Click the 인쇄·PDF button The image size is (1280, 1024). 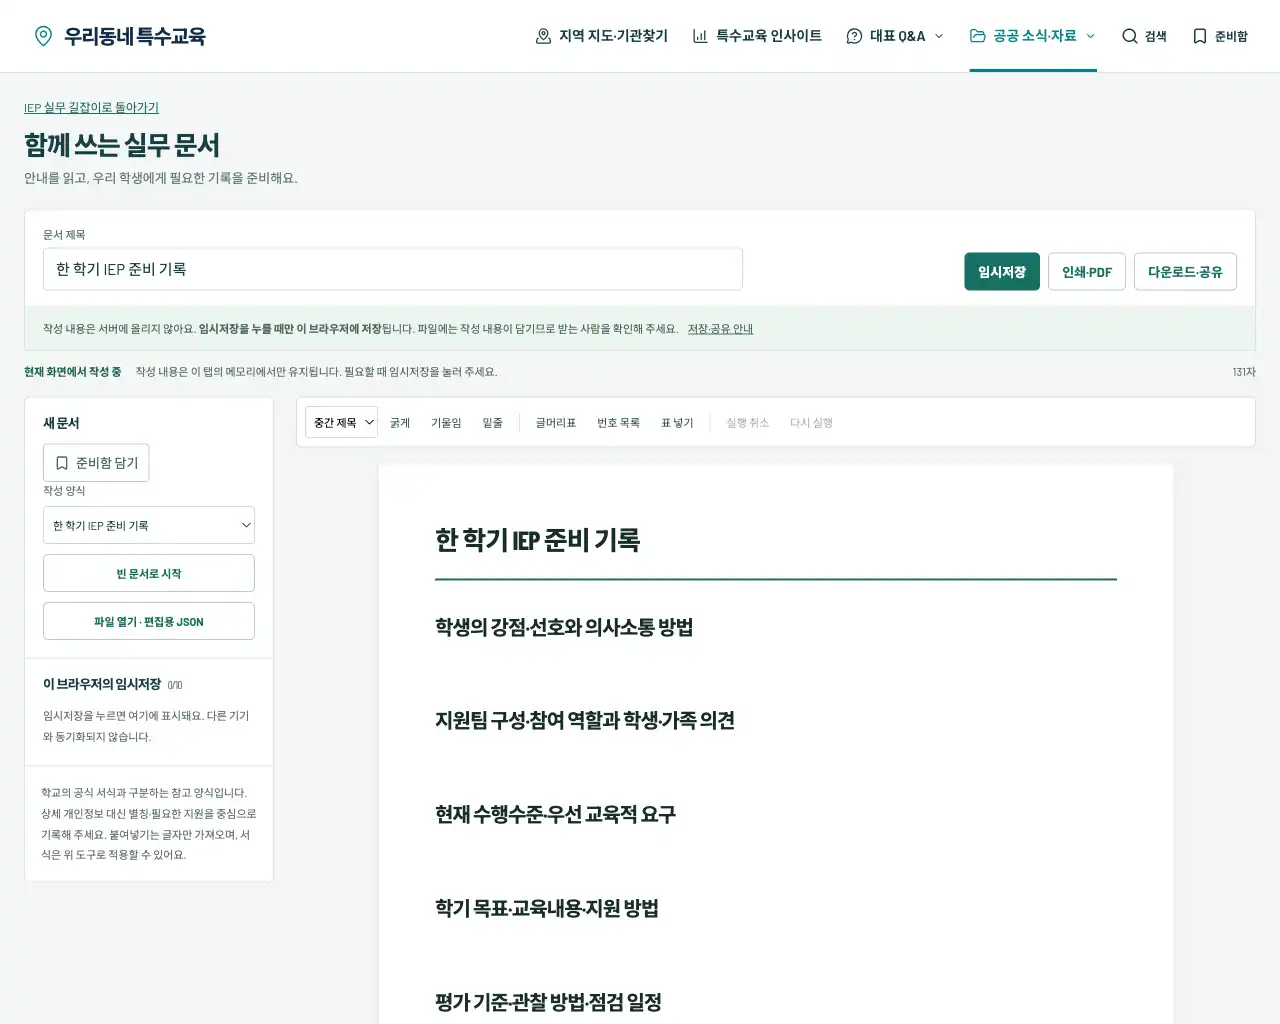point(1087,272)
